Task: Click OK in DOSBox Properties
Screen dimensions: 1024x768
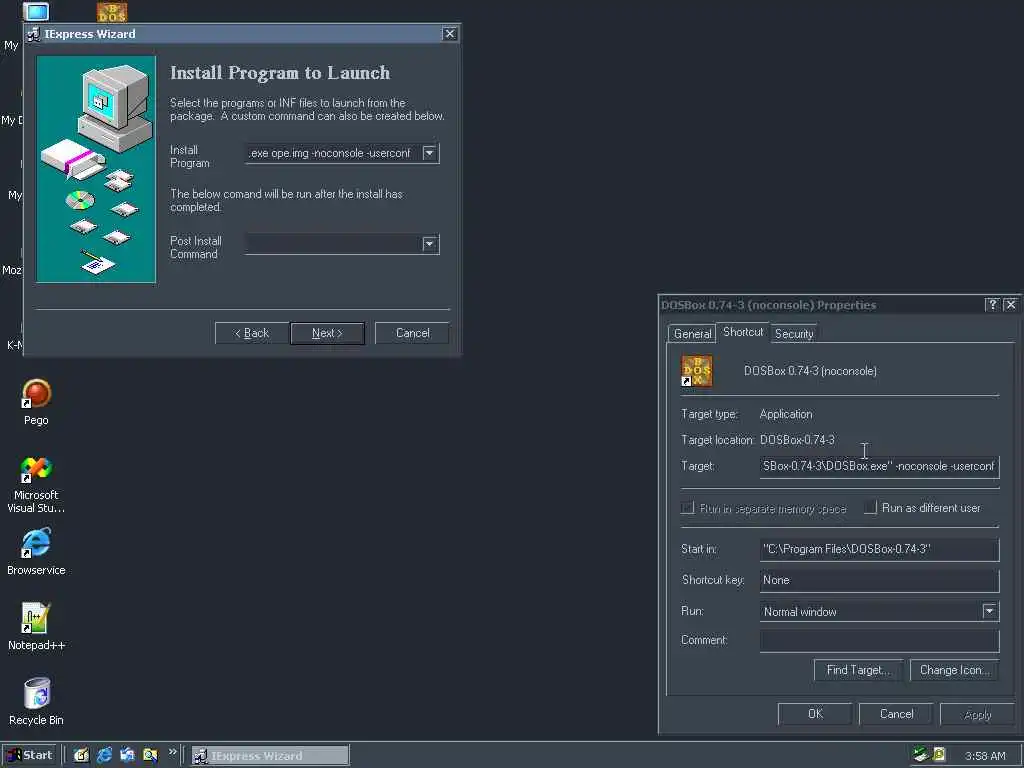Action: [x=815, y=714]
